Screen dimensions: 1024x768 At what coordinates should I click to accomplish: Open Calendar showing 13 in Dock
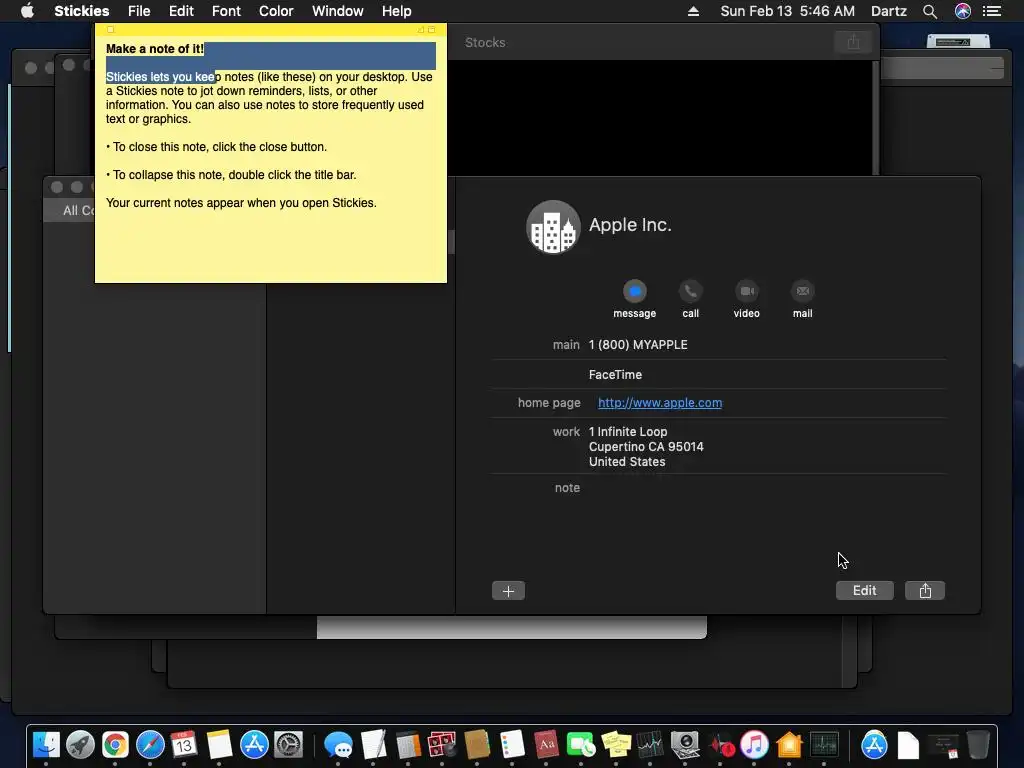click(184, 744)
